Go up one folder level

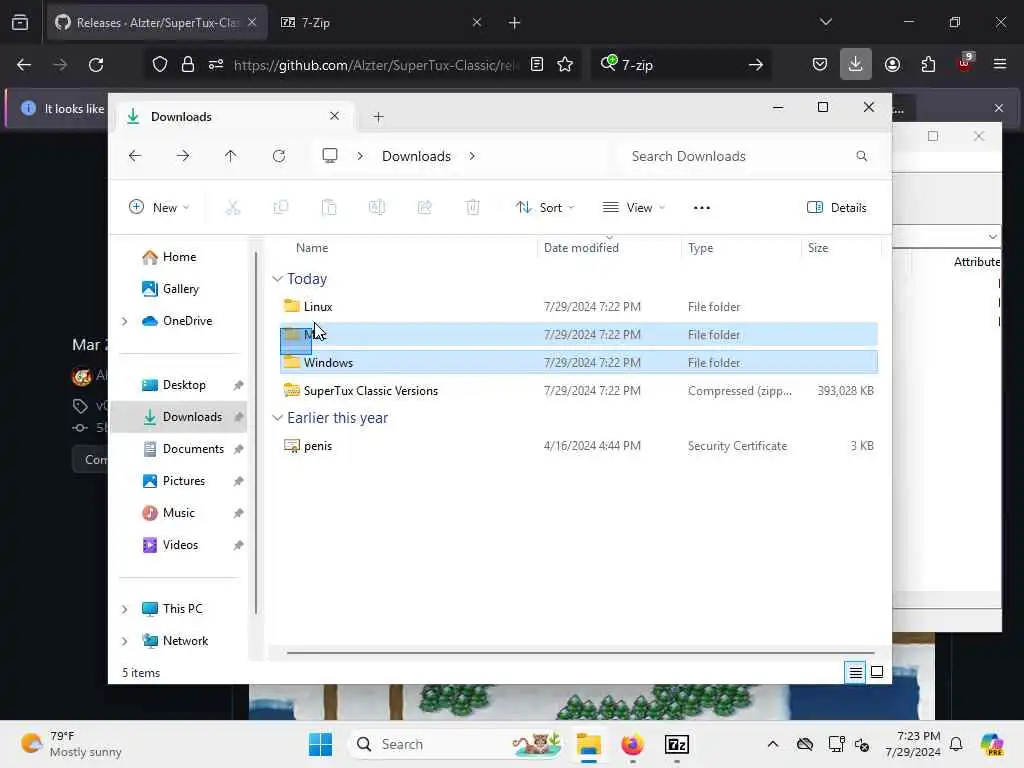point(231,156)
